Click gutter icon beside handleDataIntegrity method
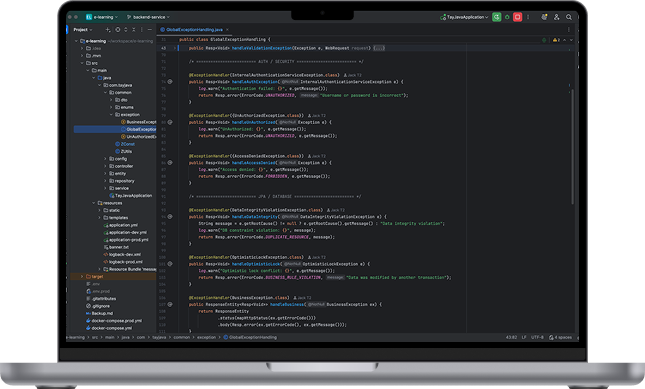Screen dimensions: 645x389 click(170, 217)
